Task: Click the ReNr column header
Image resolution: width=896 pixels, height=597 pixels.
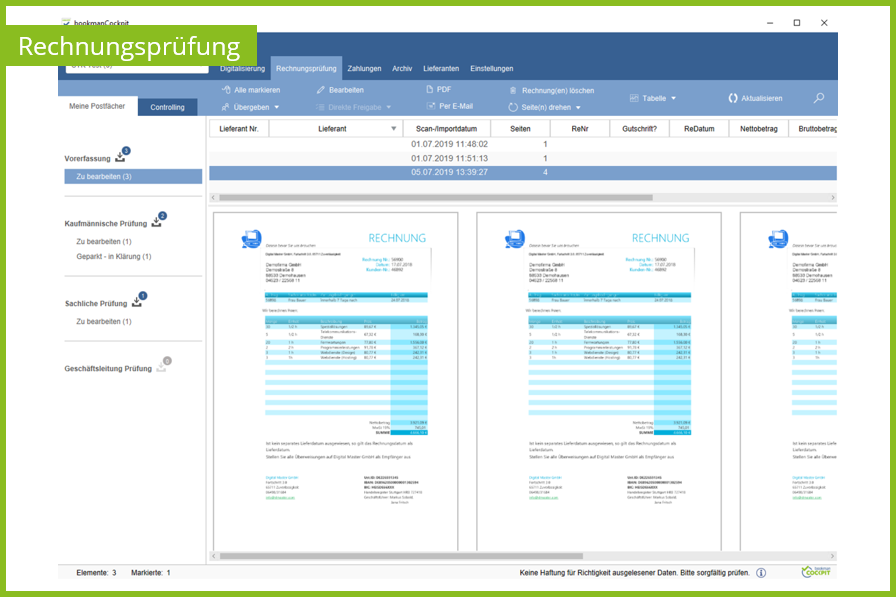Action: (x=579, y=129)
